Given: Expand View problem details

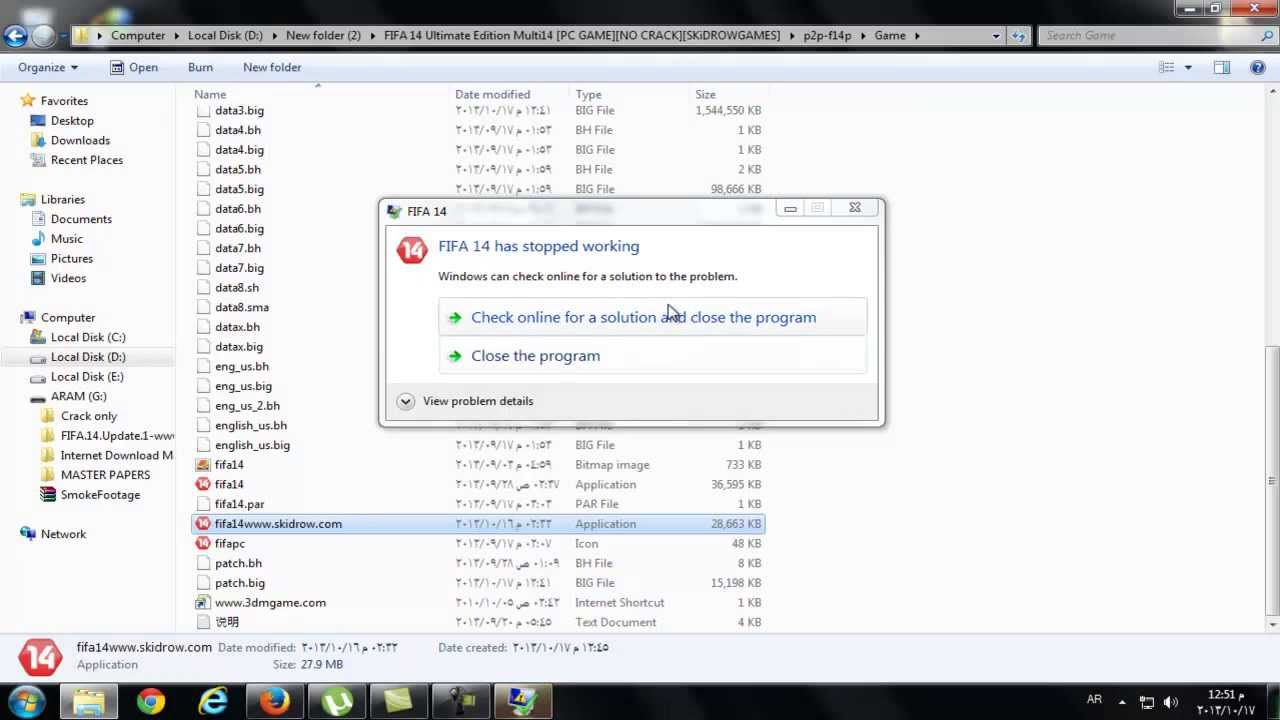Looking at the screenshot, I should click(465, 401).
